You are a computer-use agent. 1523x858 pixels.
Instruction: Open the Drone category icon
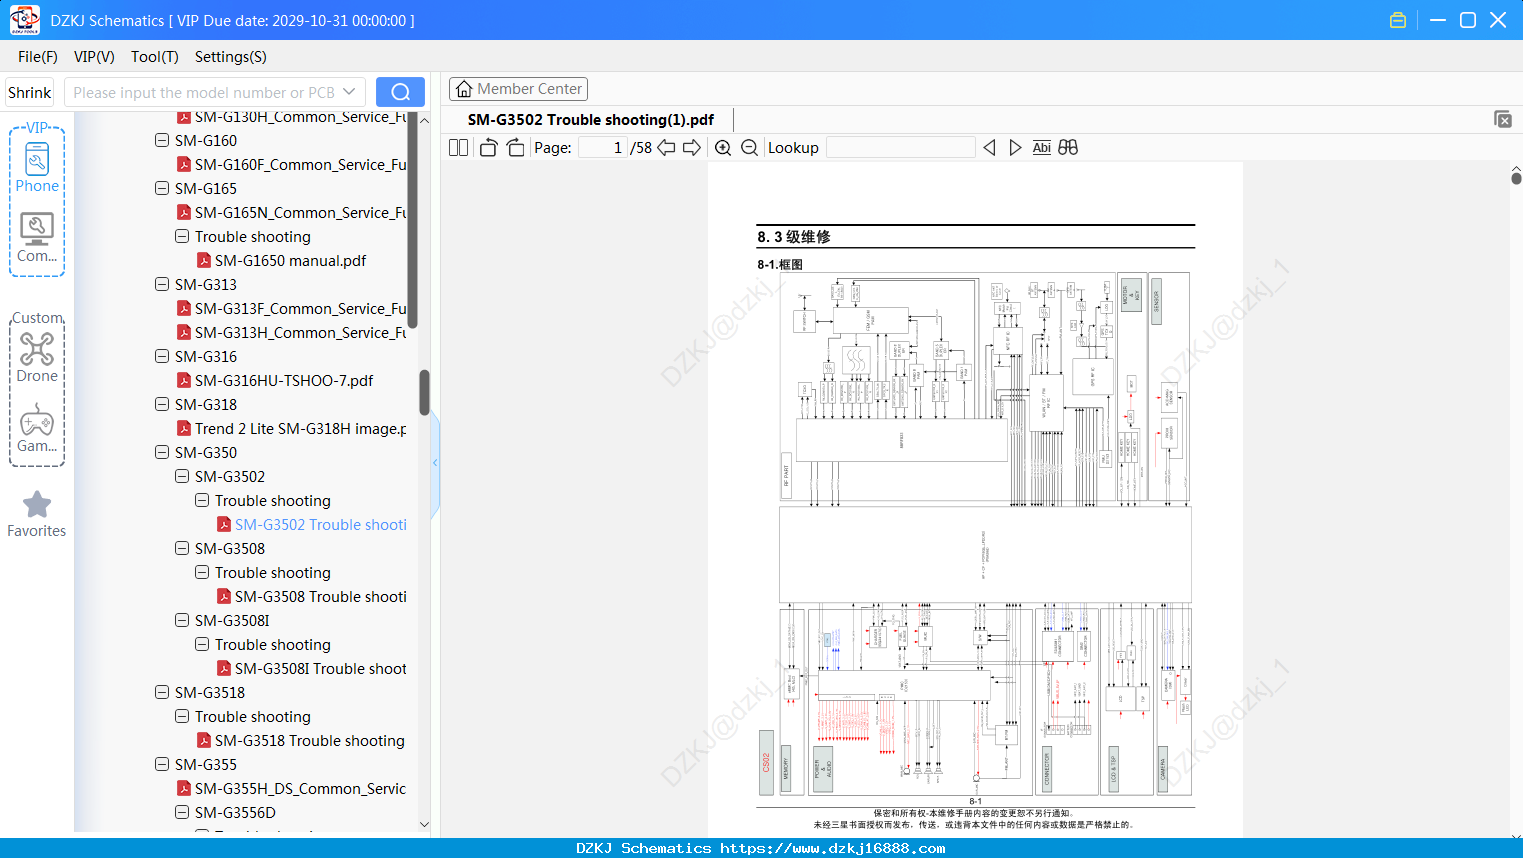pos(37,358)
